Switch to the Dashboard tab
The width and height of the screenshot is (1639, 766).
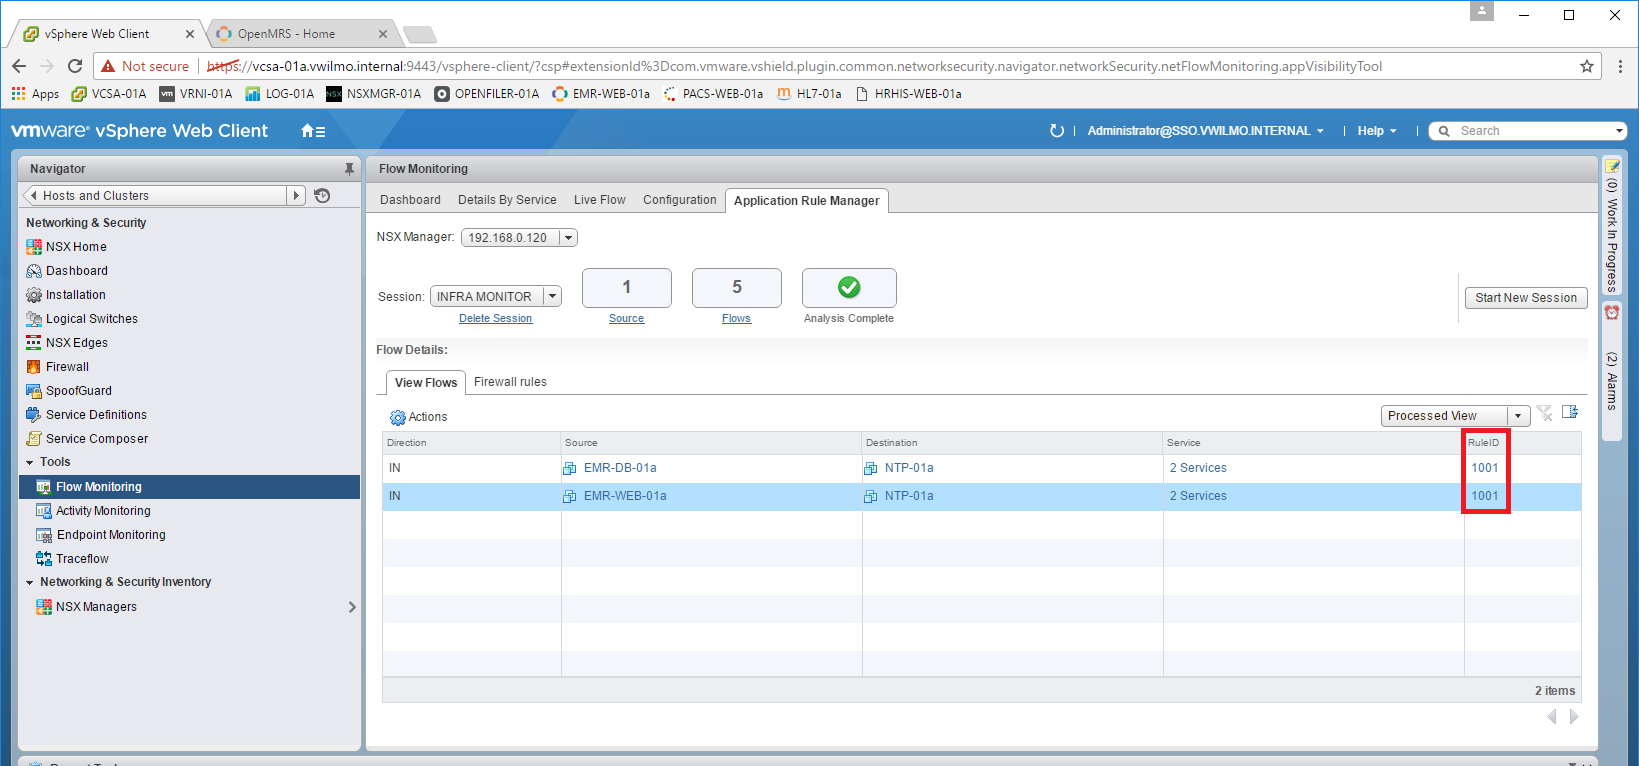(410, 200)
